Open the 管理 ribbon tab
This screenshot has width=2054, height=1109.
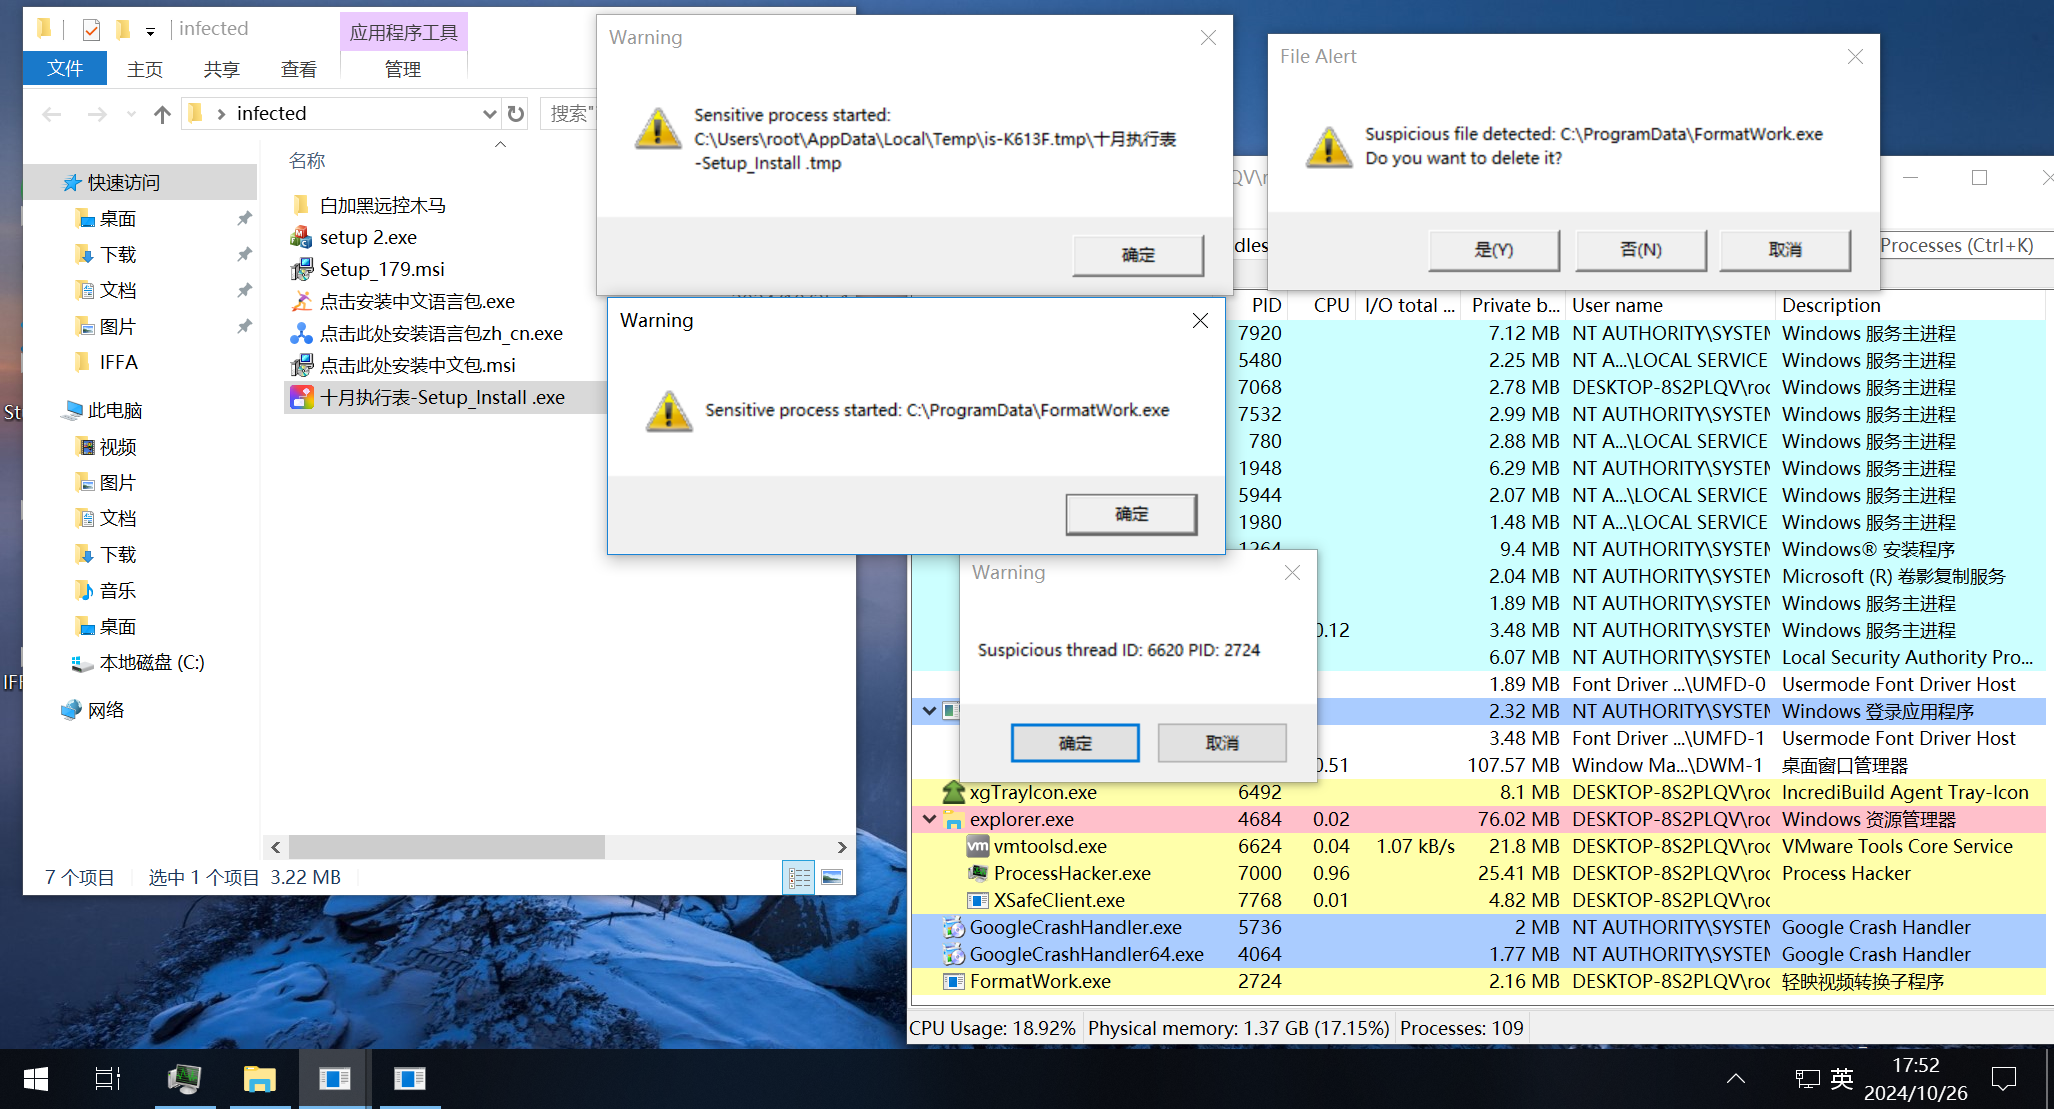click(403, 69)
